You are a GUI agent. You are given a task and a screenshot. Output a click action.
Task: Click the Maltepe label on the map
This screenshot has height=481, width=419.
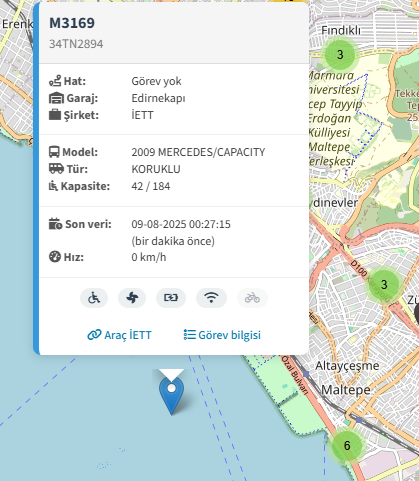[346, 390]
